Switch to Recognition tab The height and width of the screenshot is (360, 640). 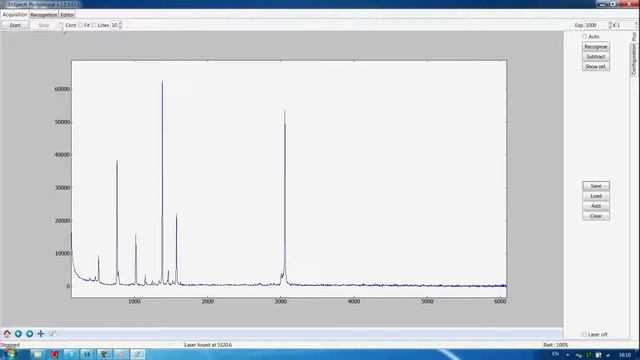(44, 15)
